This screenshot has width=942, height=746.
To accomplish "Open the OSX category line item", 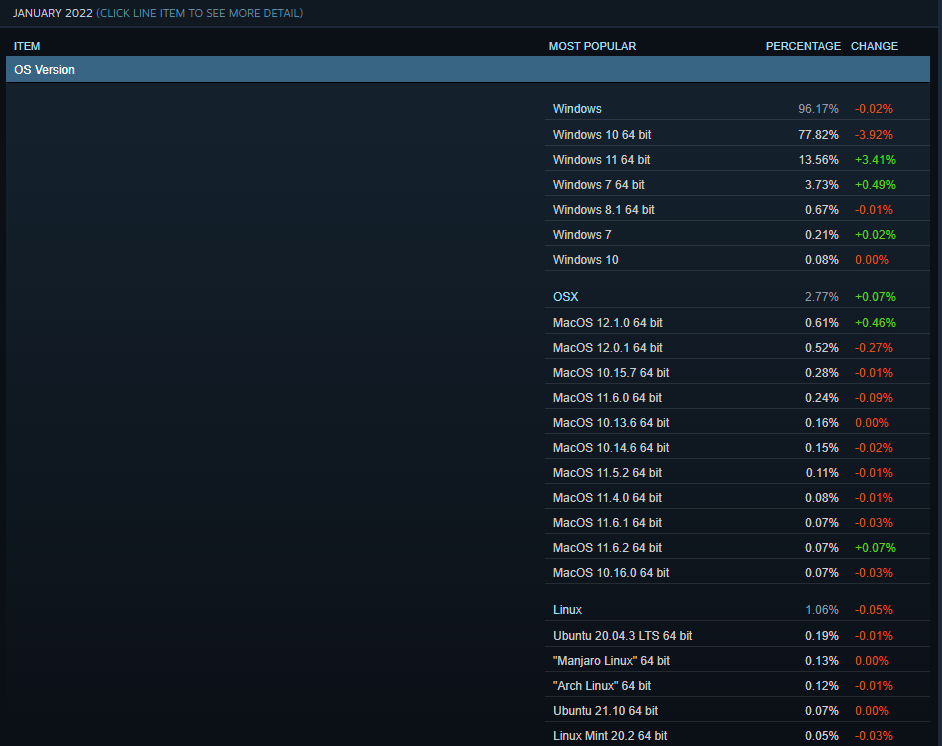I will tap(737, 297).
